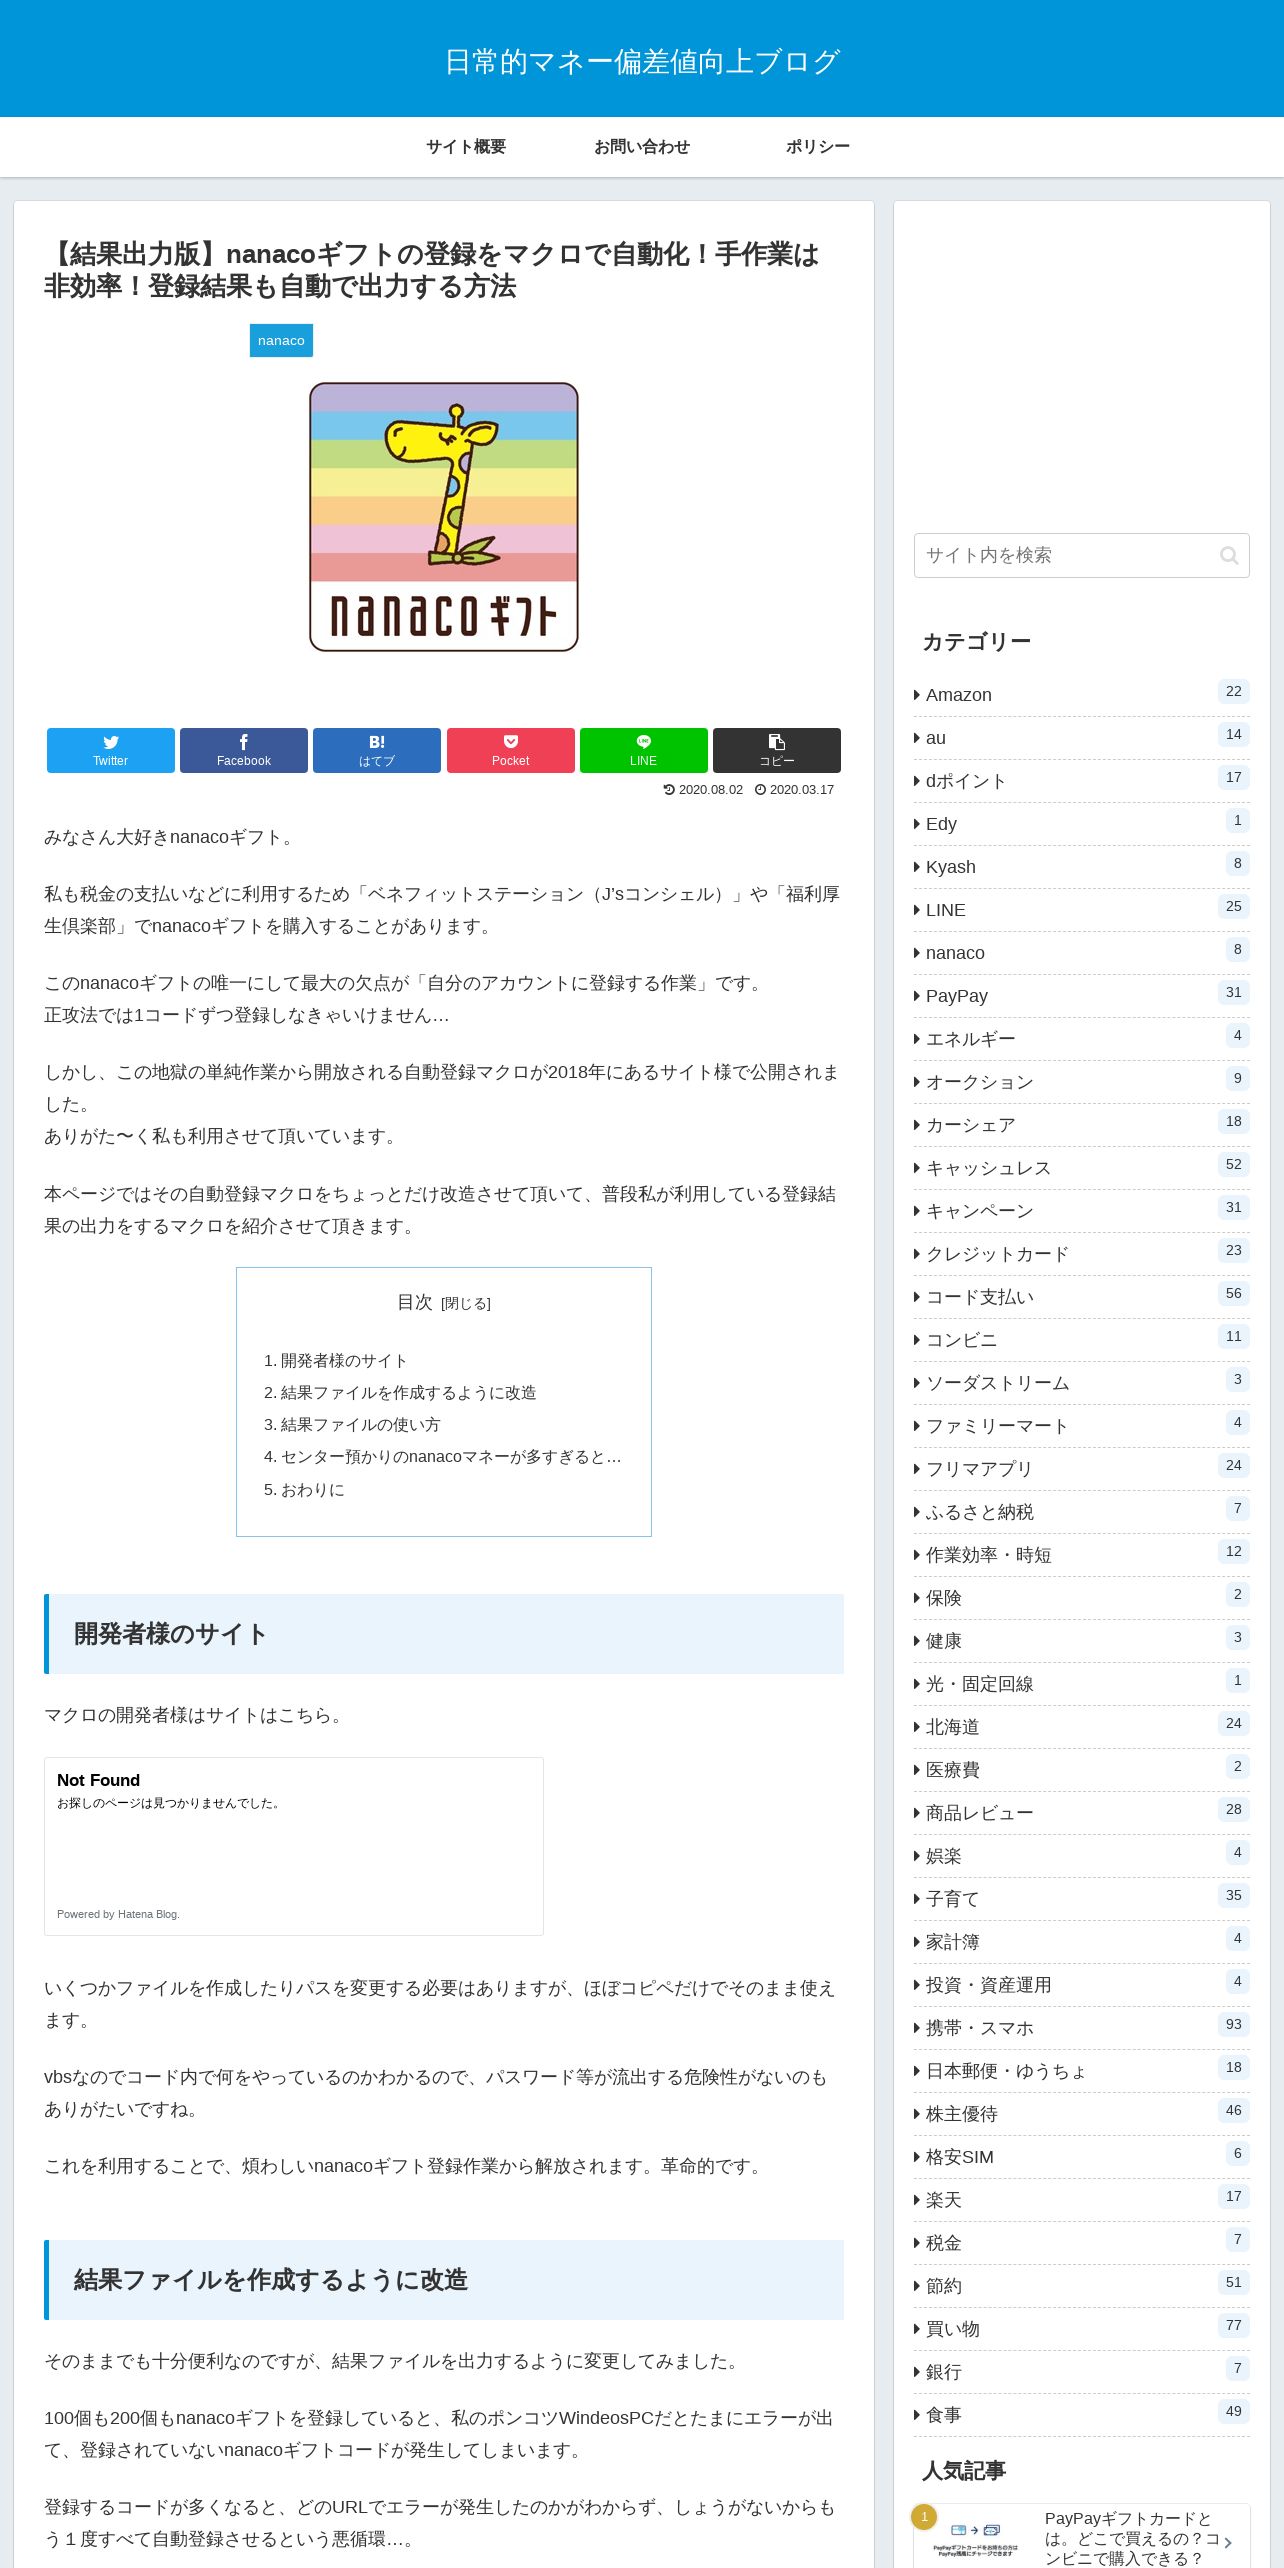Go to blog home via 日常的マネー偏差値向上ブログ title
This screenshot has width=1284, height=2568.
point(642,62)
